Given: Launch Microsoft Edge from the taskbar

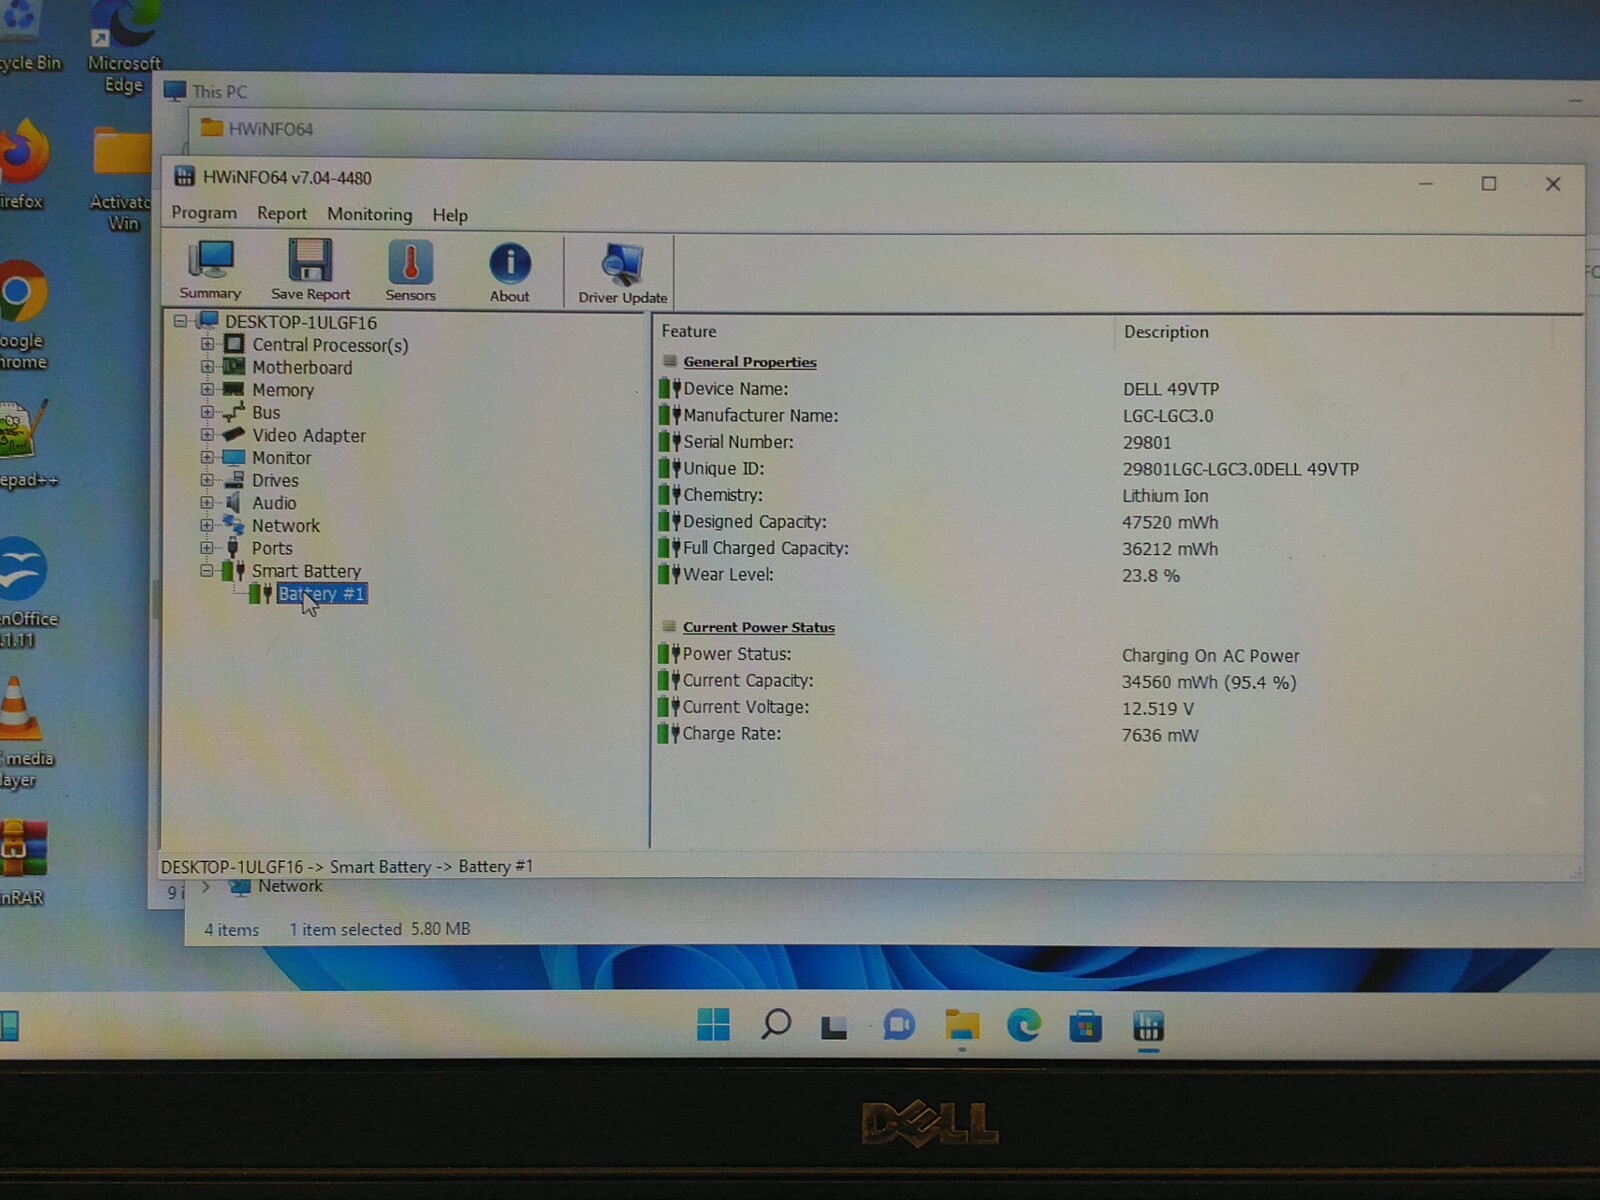Looking at the screenshot, I should click(1023, 1025).
